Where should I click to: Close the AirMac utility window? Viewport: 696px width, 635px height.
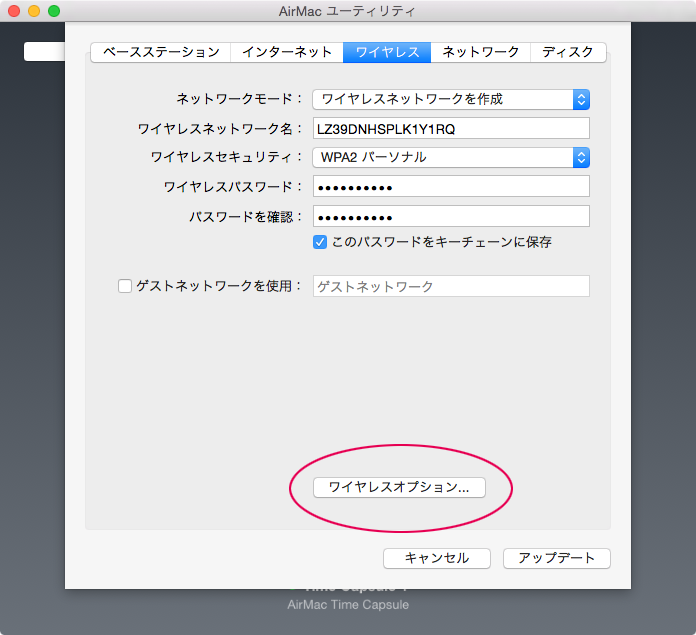(x=14, y=11)
